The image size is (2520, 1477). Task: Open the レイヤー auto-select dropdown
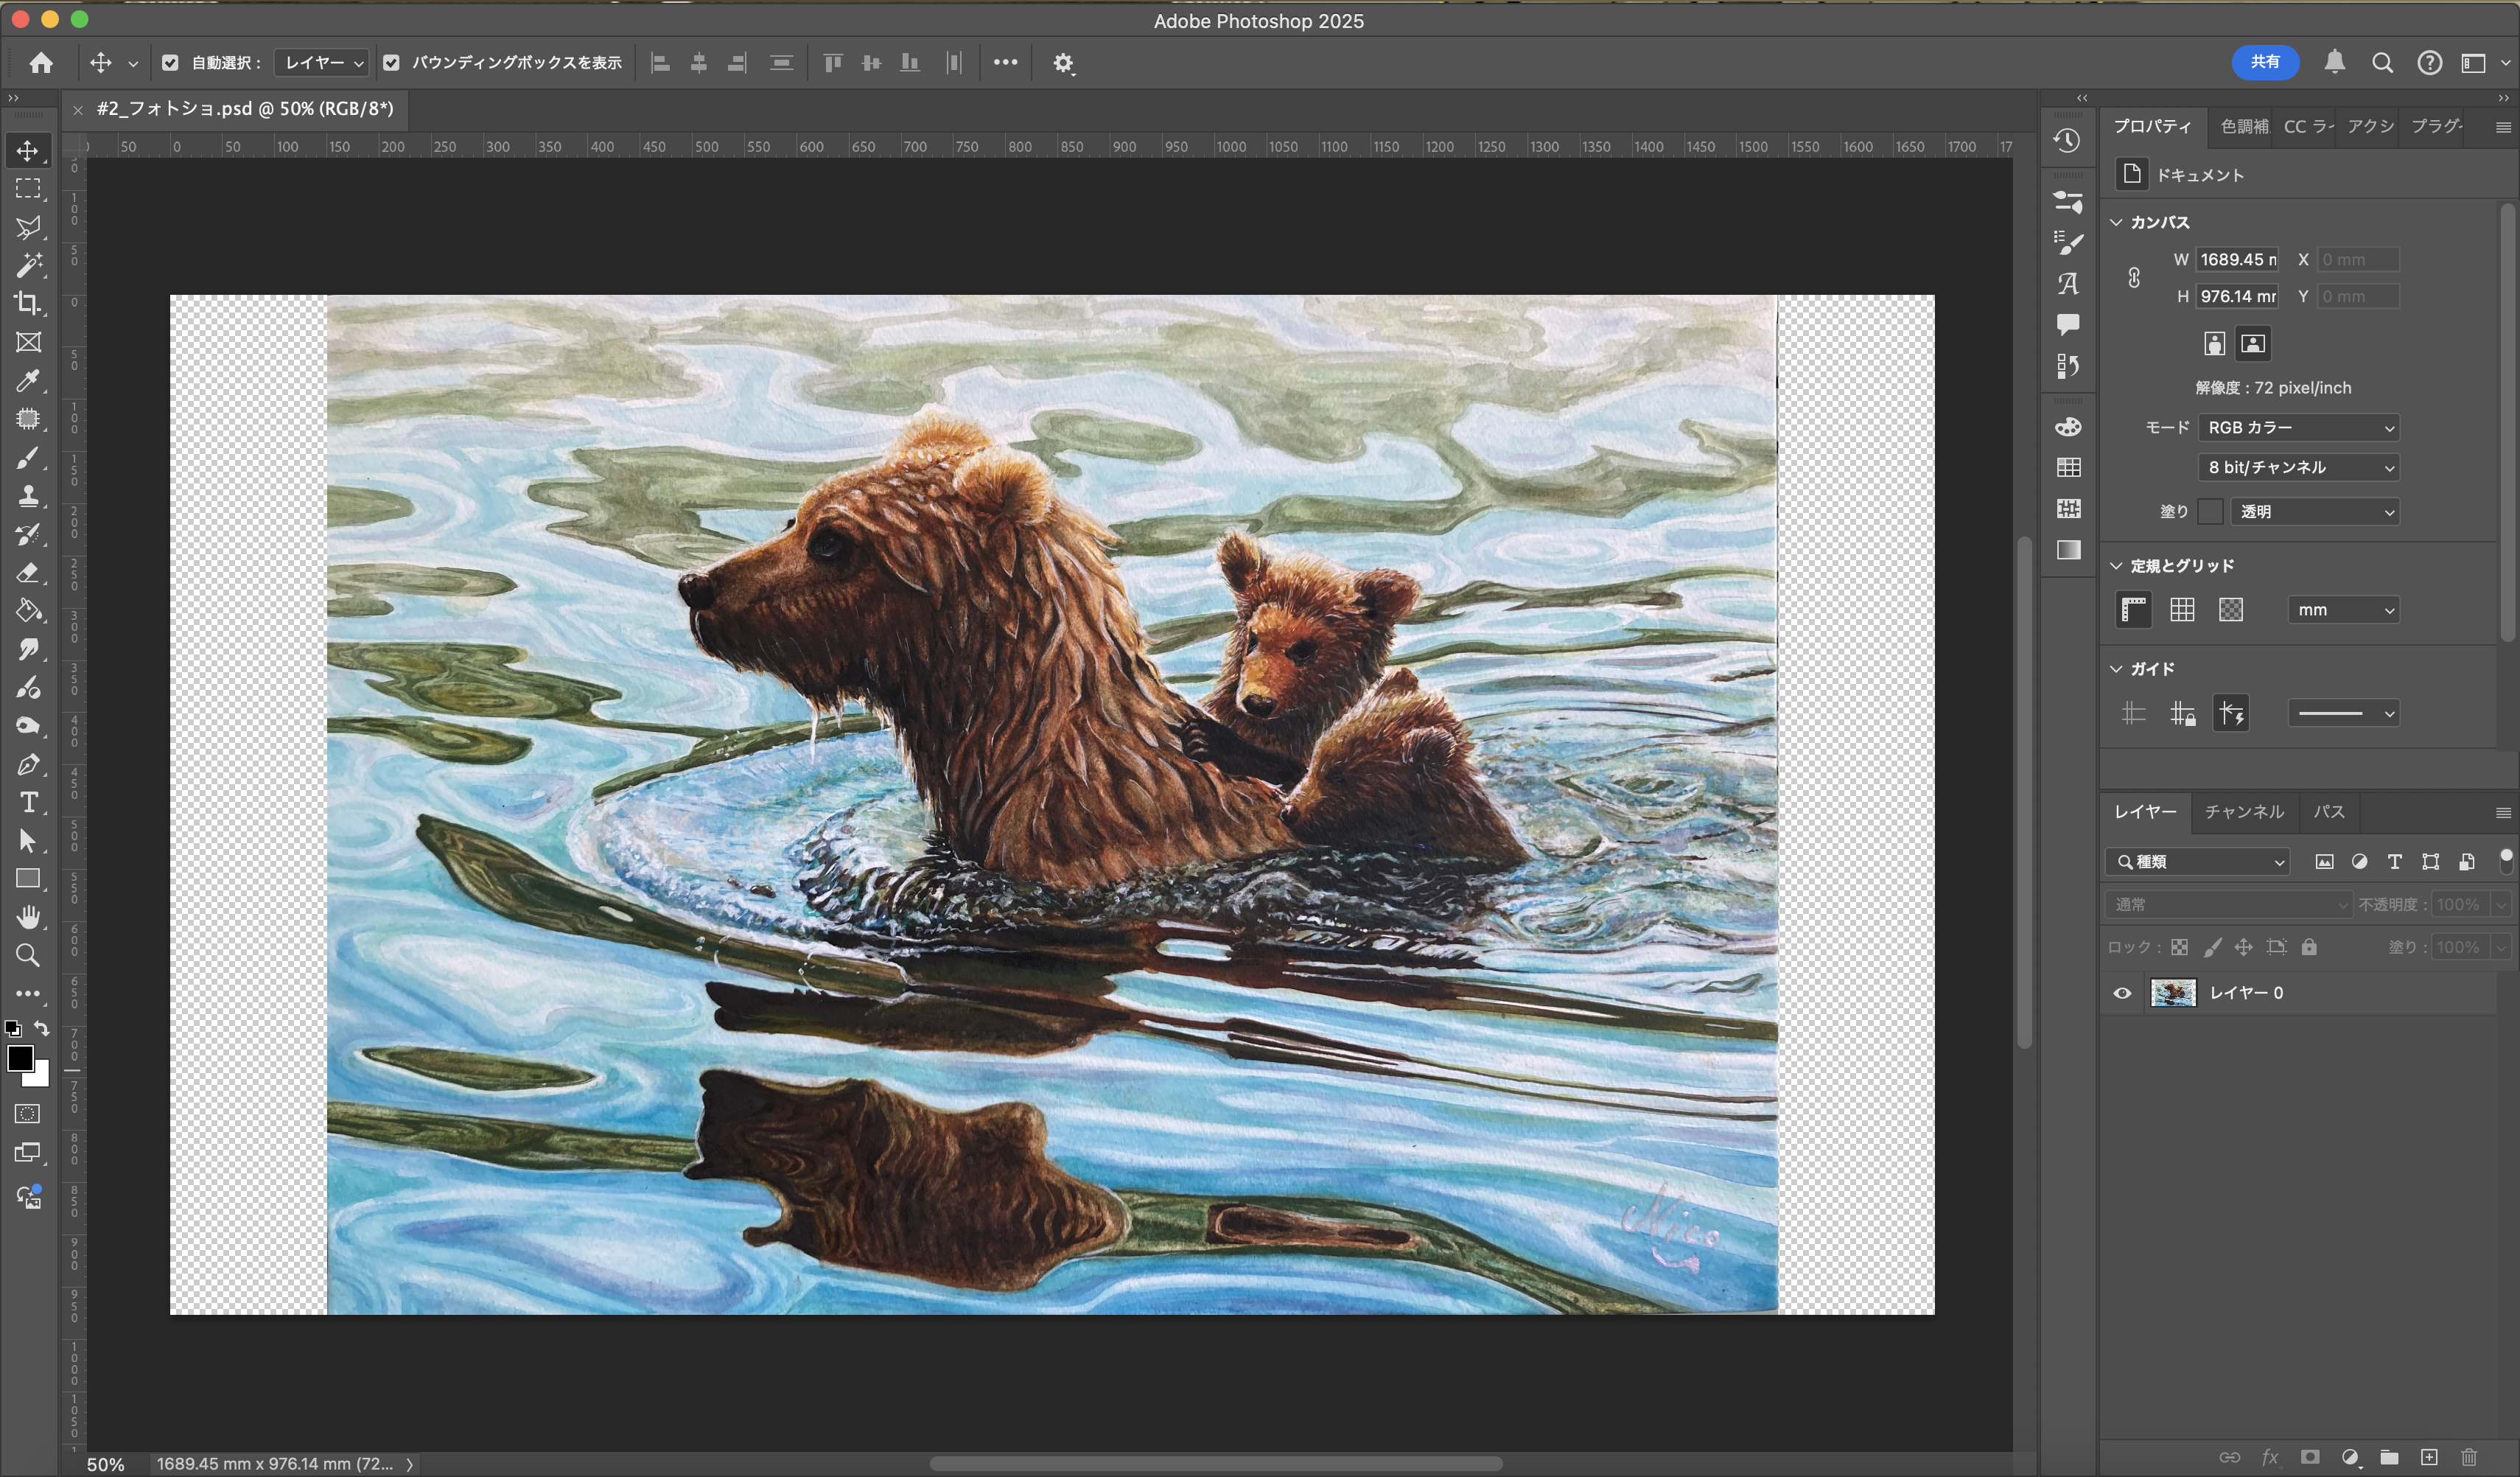[x=322, y=63]
